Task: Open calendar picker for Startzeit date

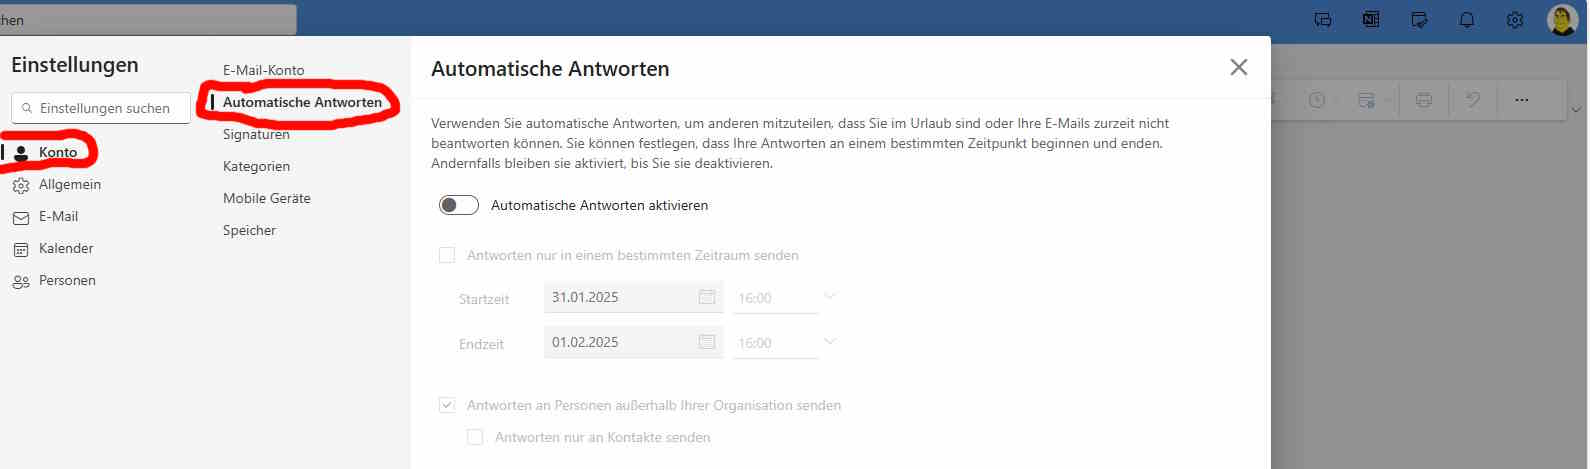Action: (706, 297)
